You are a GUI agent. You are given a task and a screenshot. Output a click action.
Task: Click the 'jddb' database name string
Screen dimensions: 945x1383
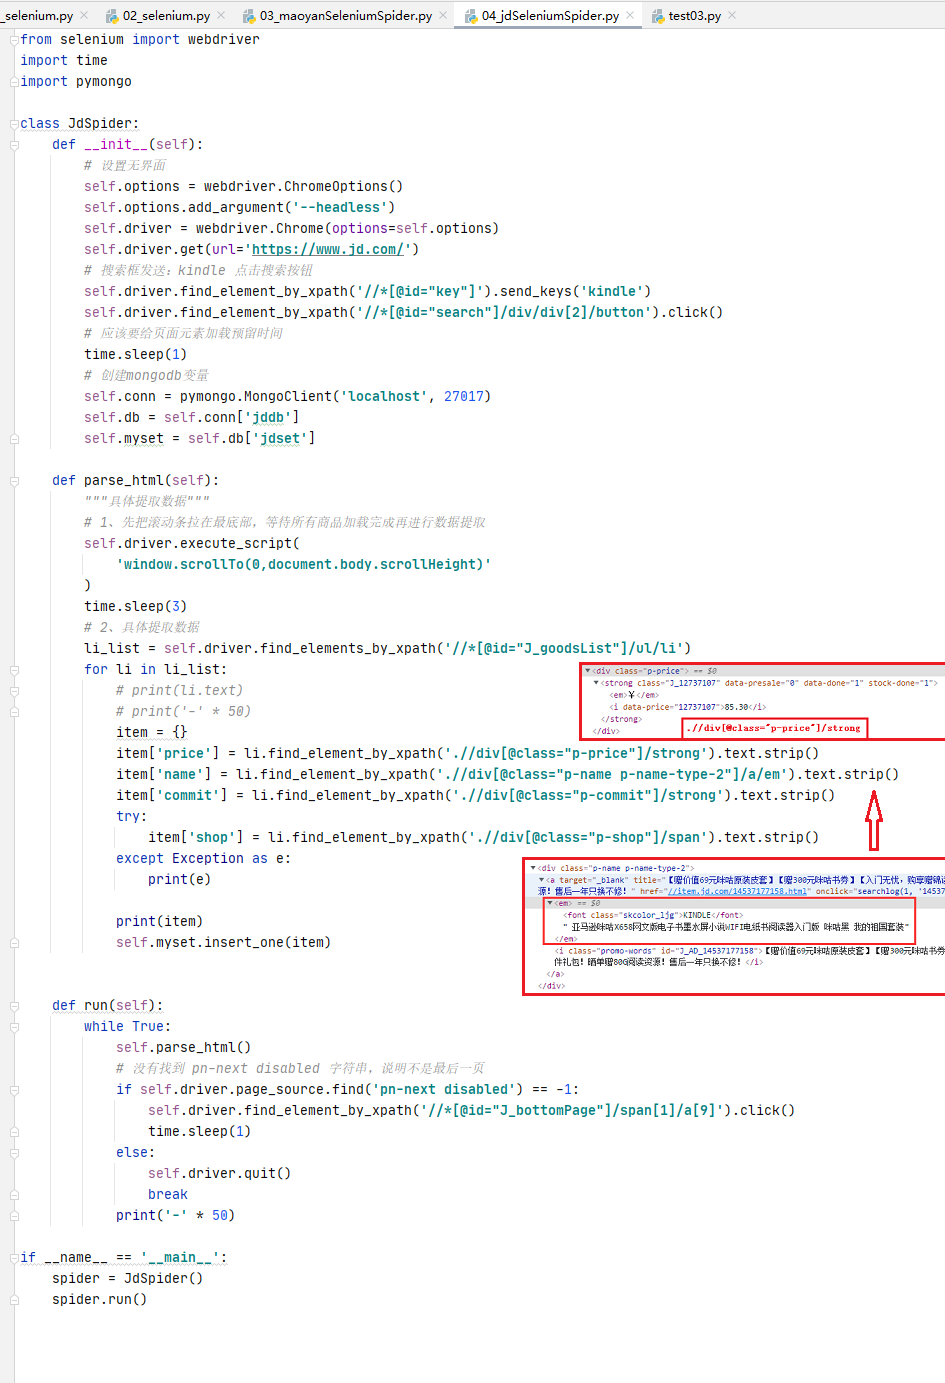point(267,417)
